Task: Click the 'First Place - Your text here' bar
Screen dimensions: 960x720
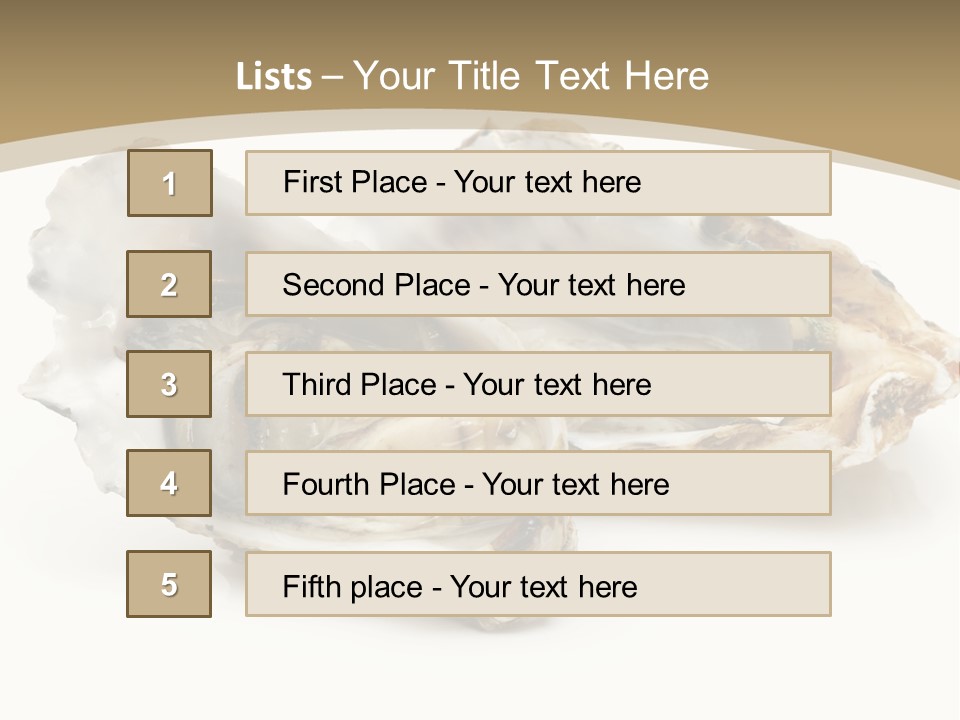Action: pos(538,183)
